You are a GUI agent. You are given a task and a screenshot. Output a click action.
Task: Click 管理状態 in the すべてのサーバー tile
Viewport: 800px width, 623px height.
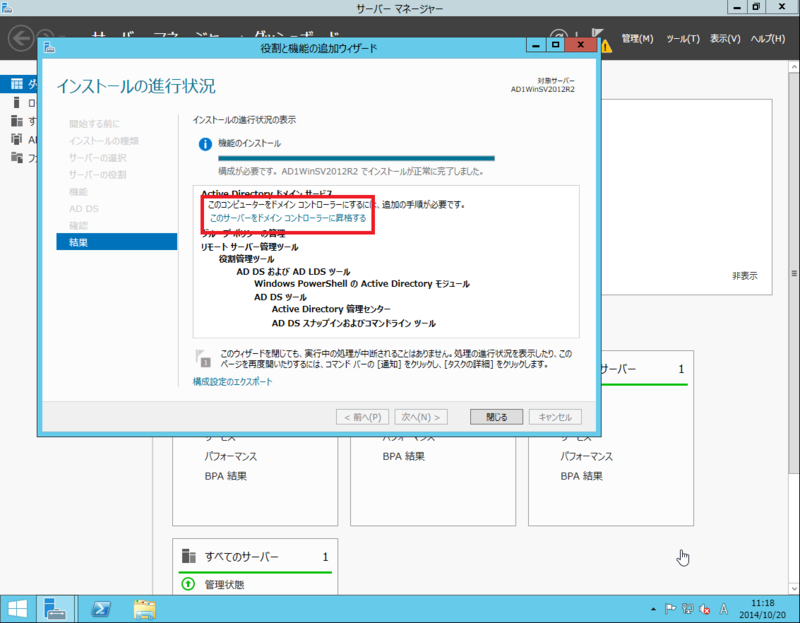(x=224, y=584)
